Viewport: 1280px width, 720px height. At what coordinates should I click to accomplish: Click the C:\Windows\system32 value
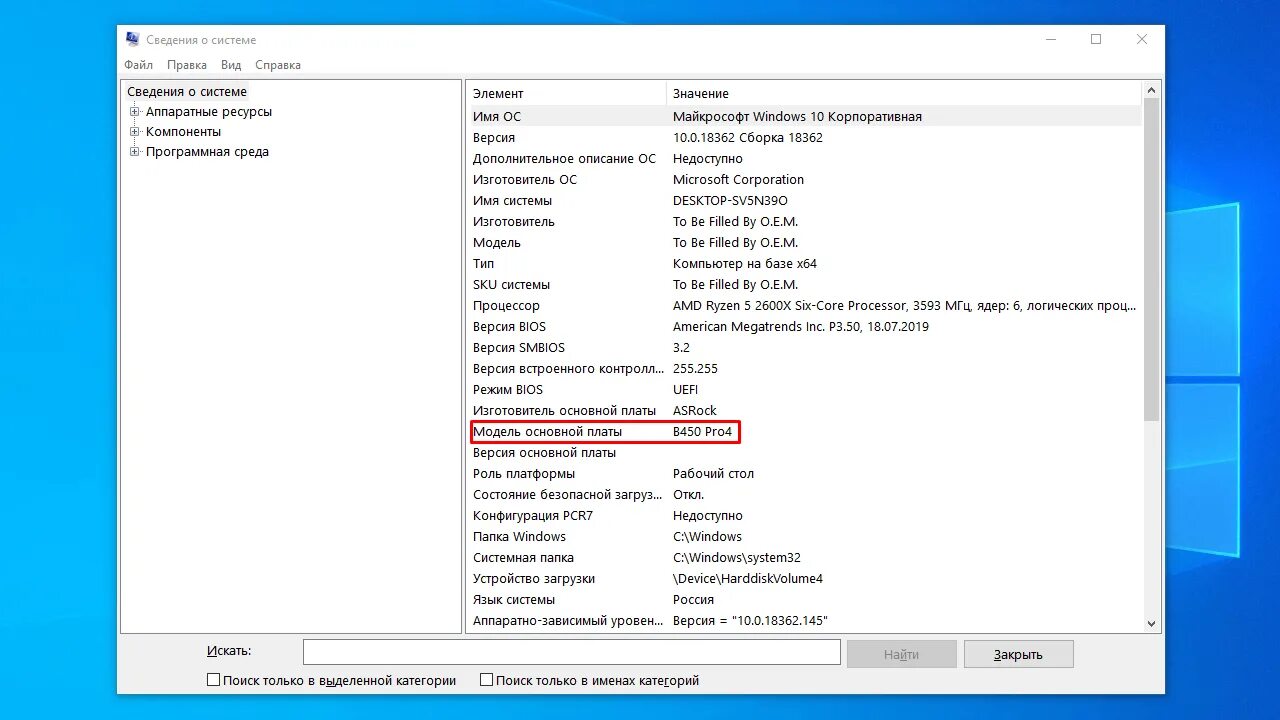737,557
